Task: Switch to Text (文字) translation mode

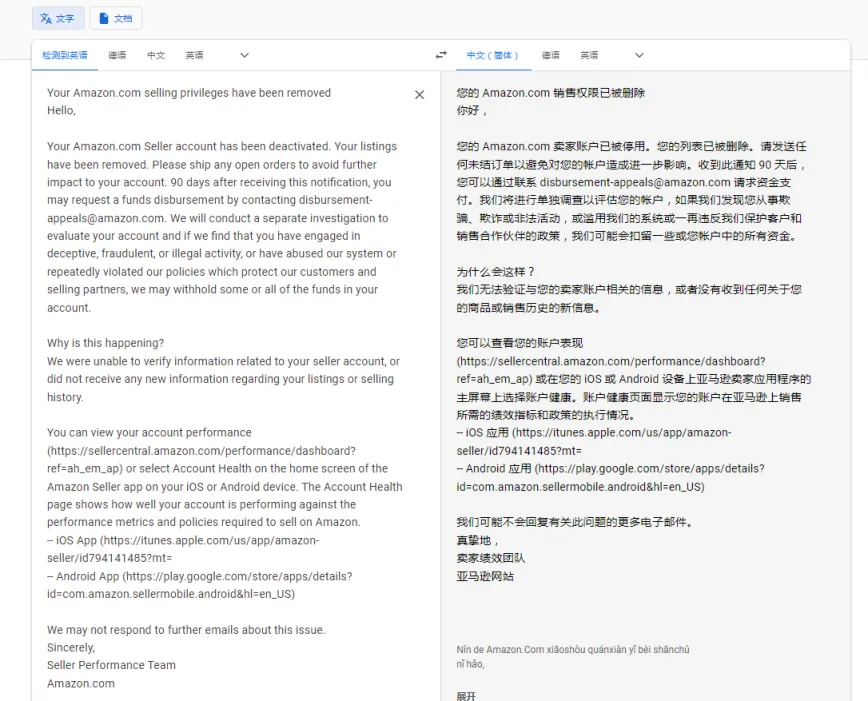Action: coord(58,18)
